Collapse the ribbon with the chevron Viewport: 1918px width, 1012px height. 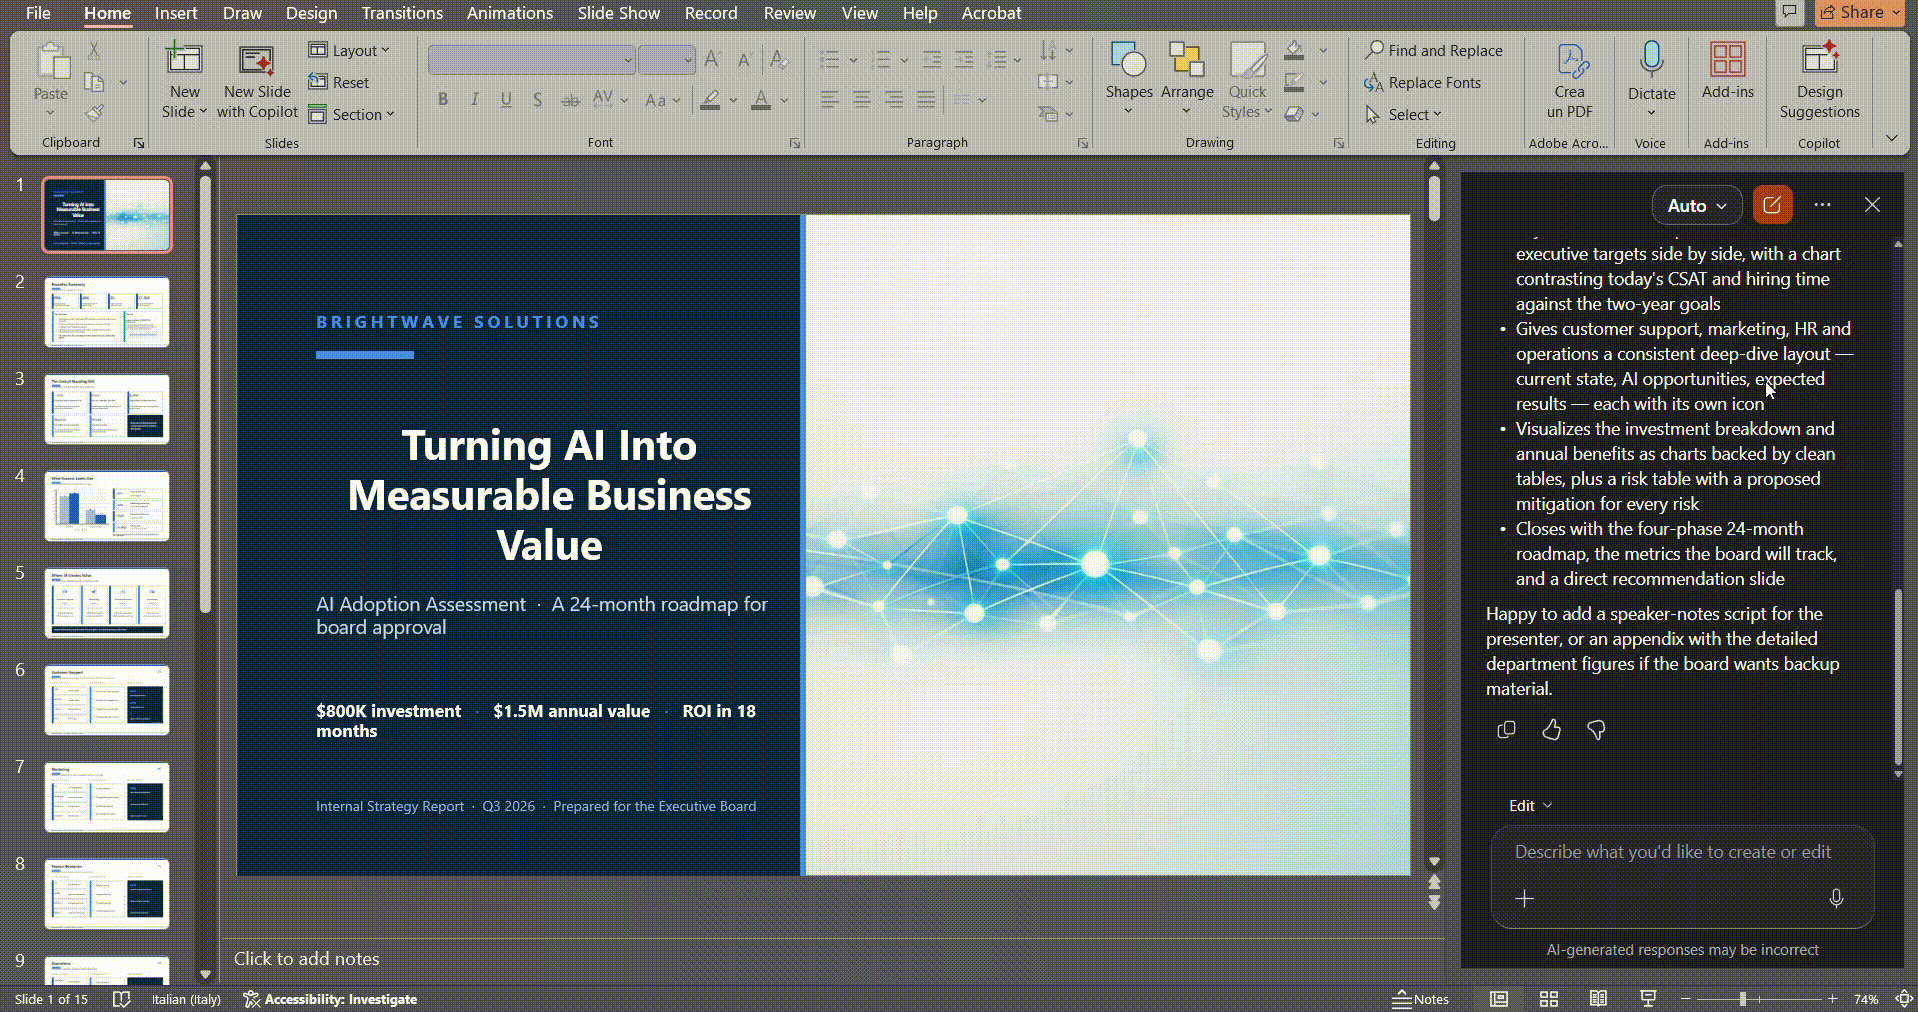[1891, 138]
